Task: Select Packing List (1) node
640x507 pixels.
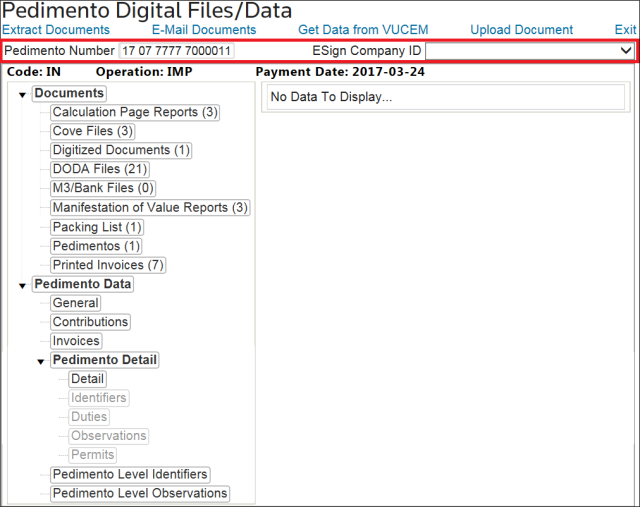Action: 97,227
